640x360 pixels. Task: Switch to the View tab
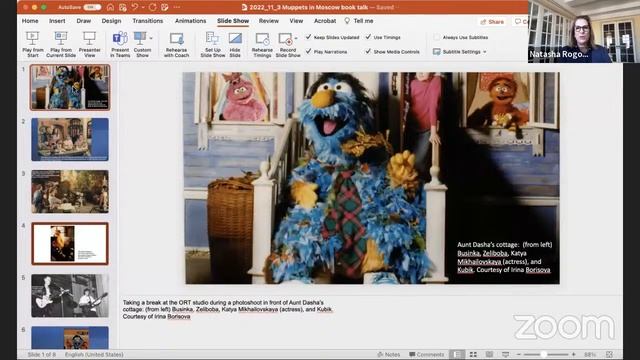[296, 21]
